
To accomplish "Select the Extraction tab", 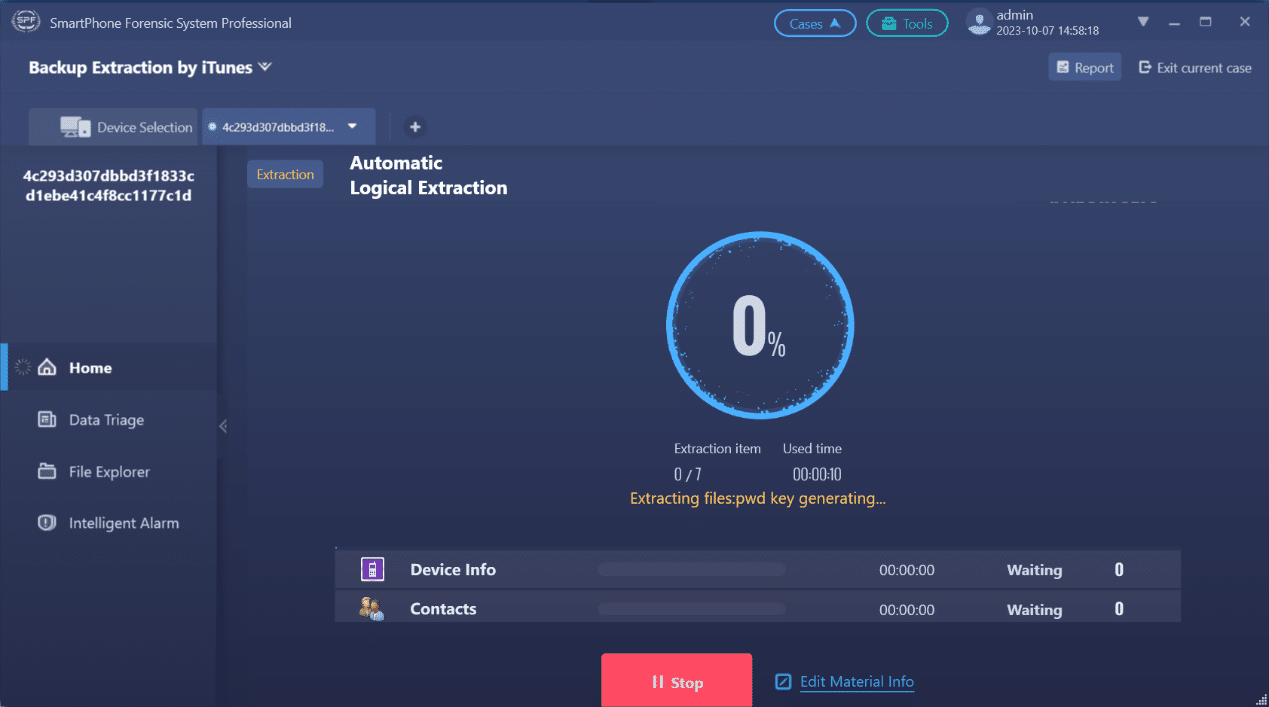I will click(x=285, y=174).
